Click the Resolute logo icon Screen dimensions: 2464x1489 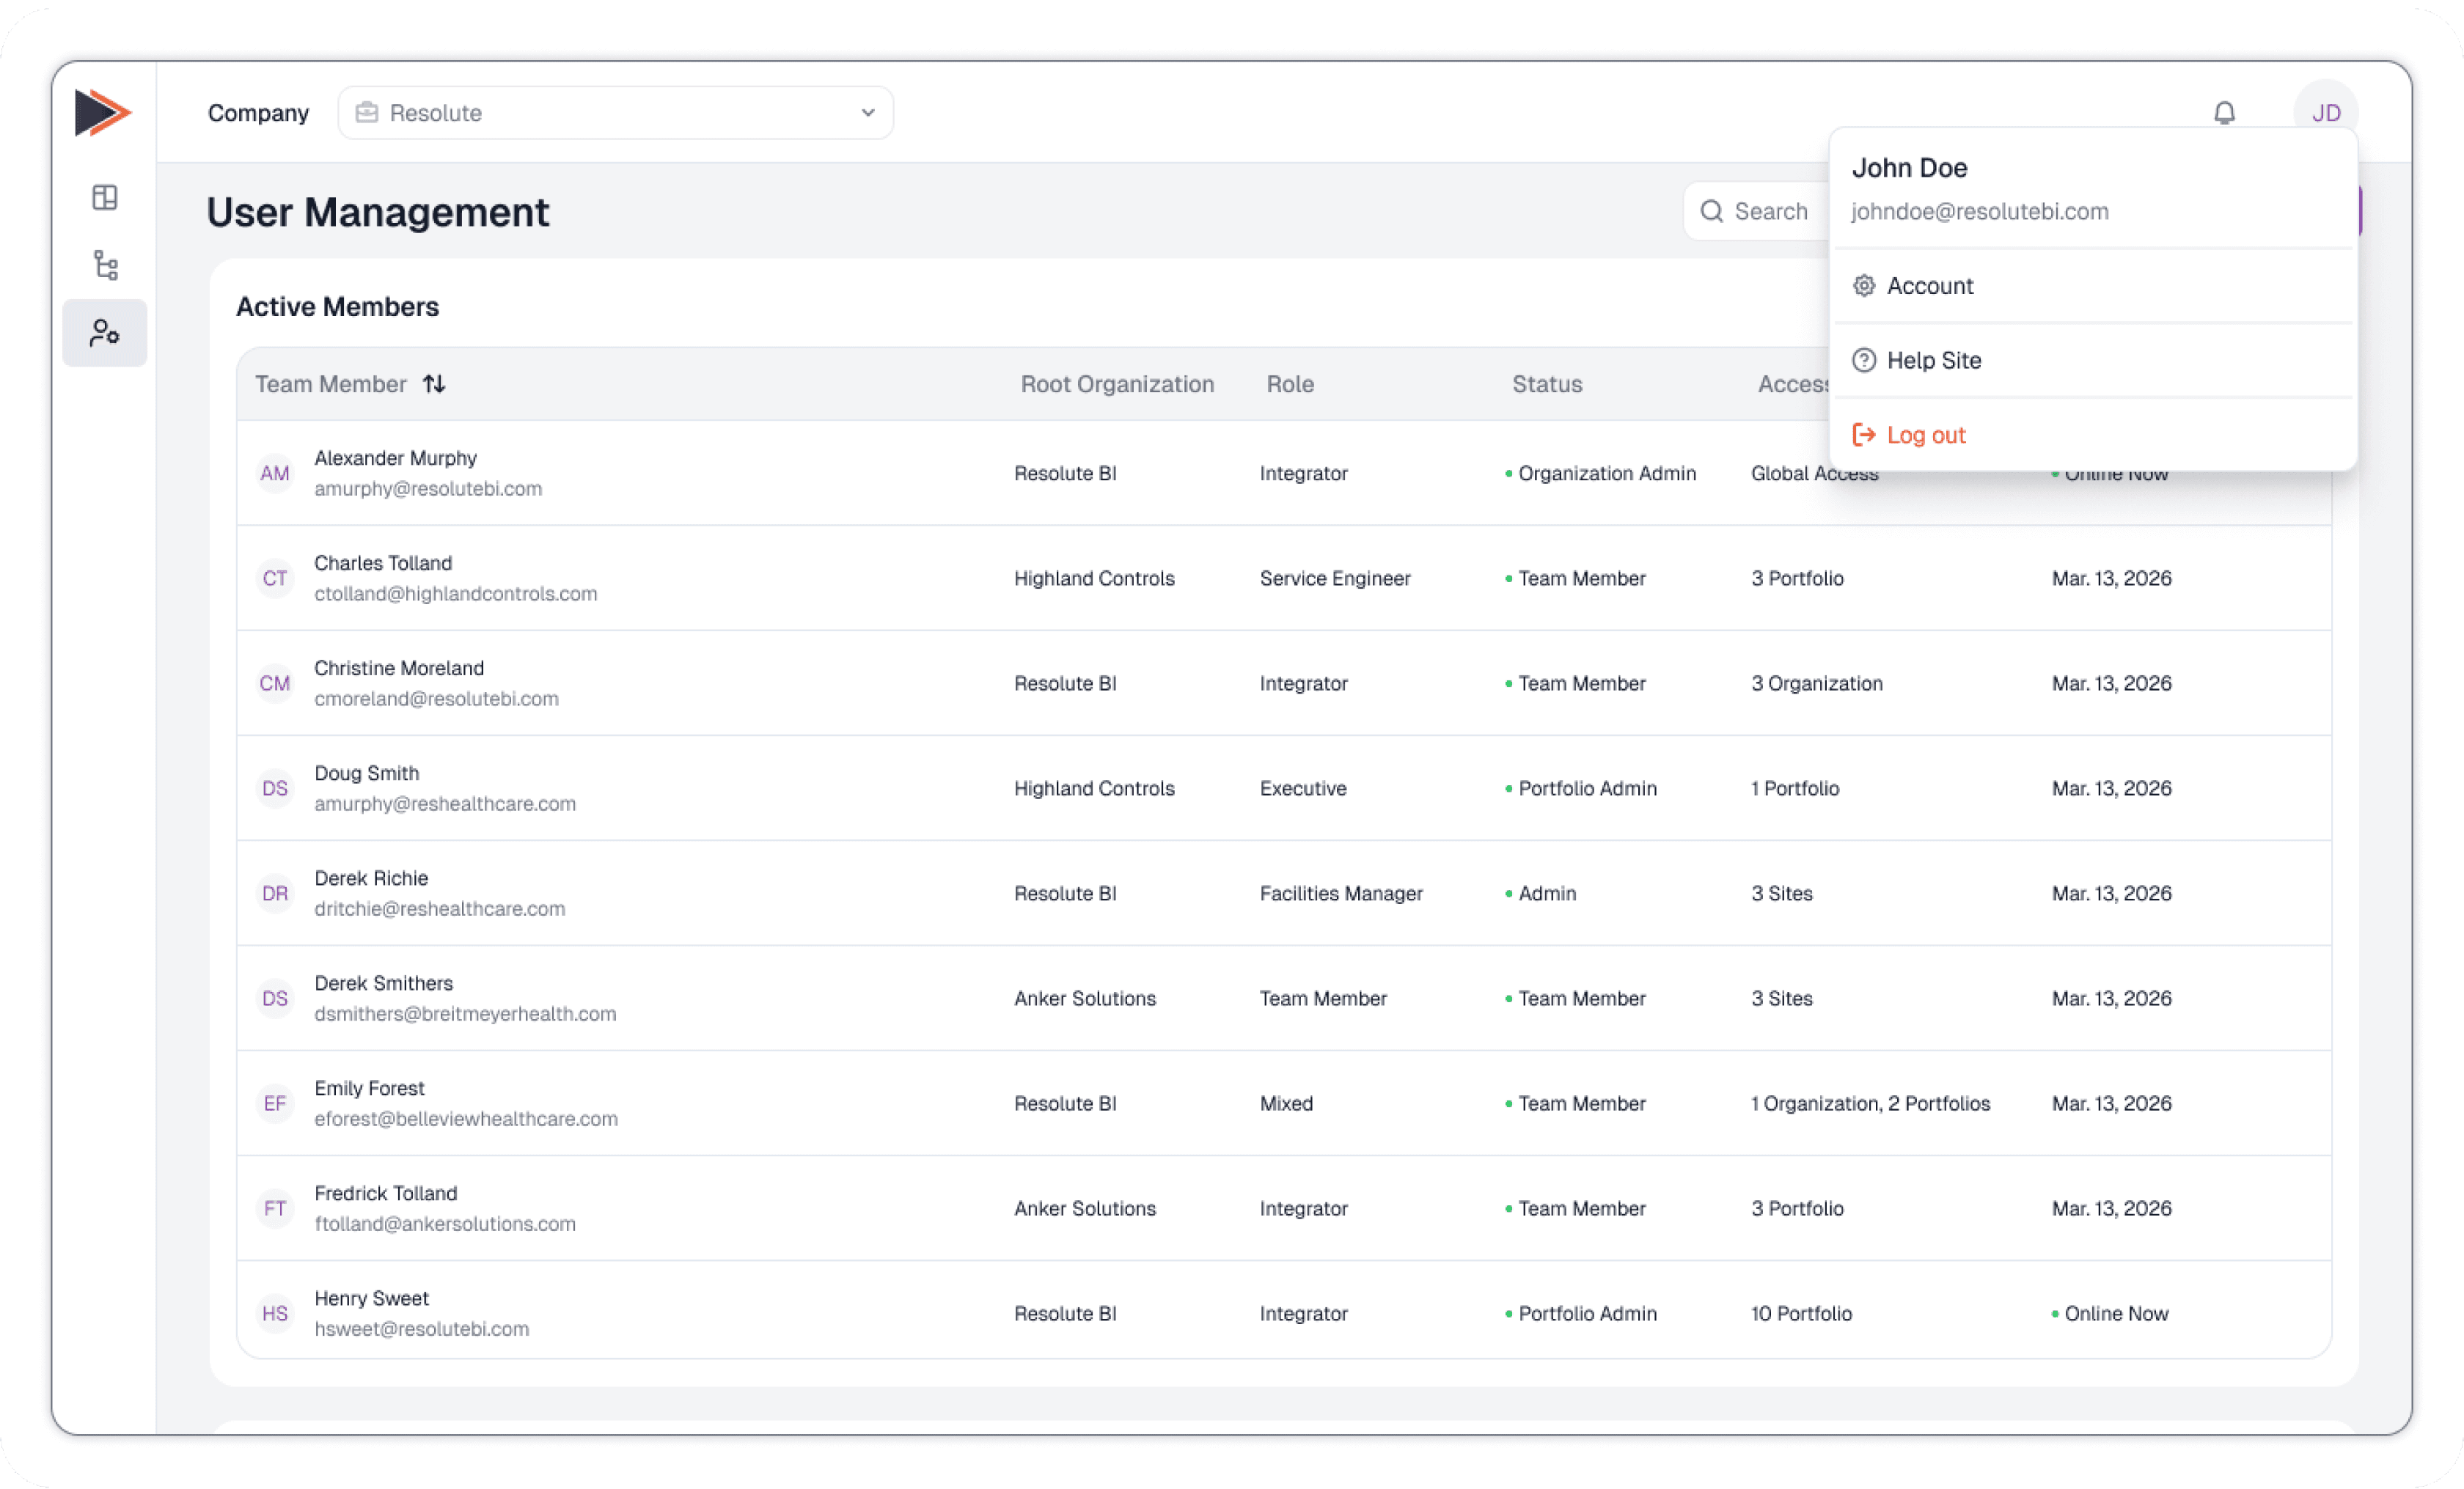103,112
